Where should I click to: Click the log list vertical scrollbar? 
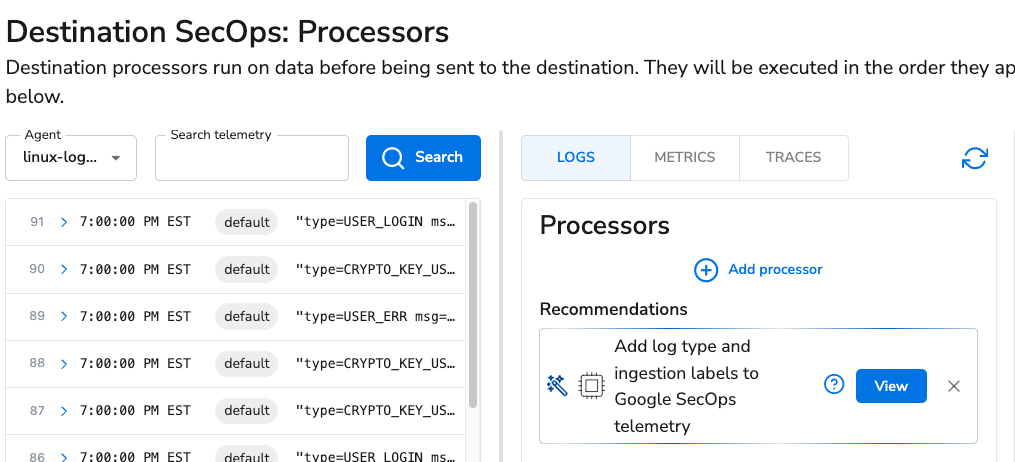pos(473,305)
